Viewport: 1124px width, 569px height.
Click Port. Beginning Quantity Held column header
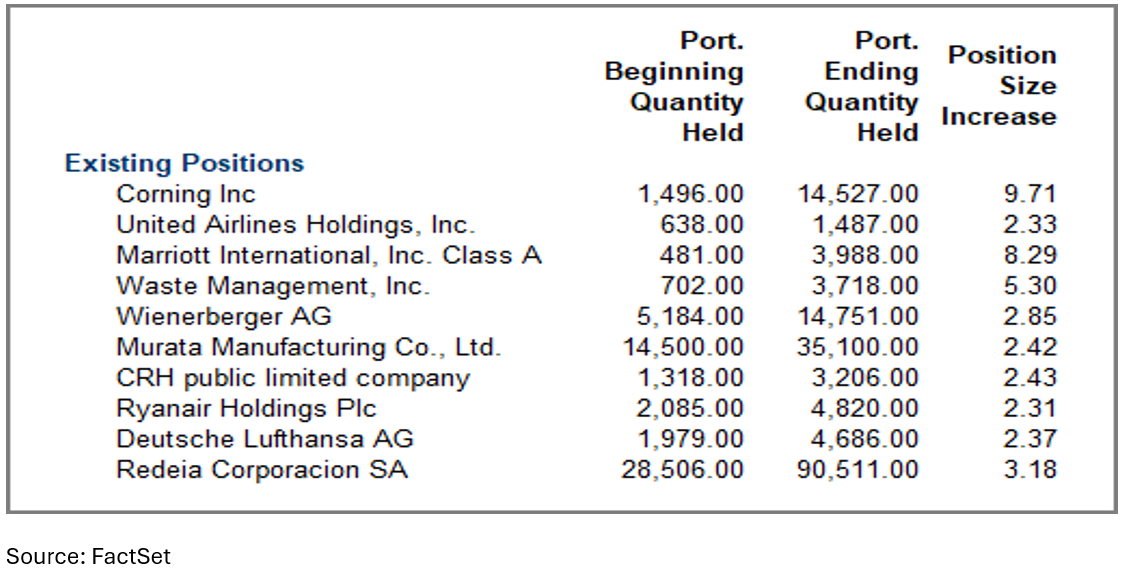674,87
